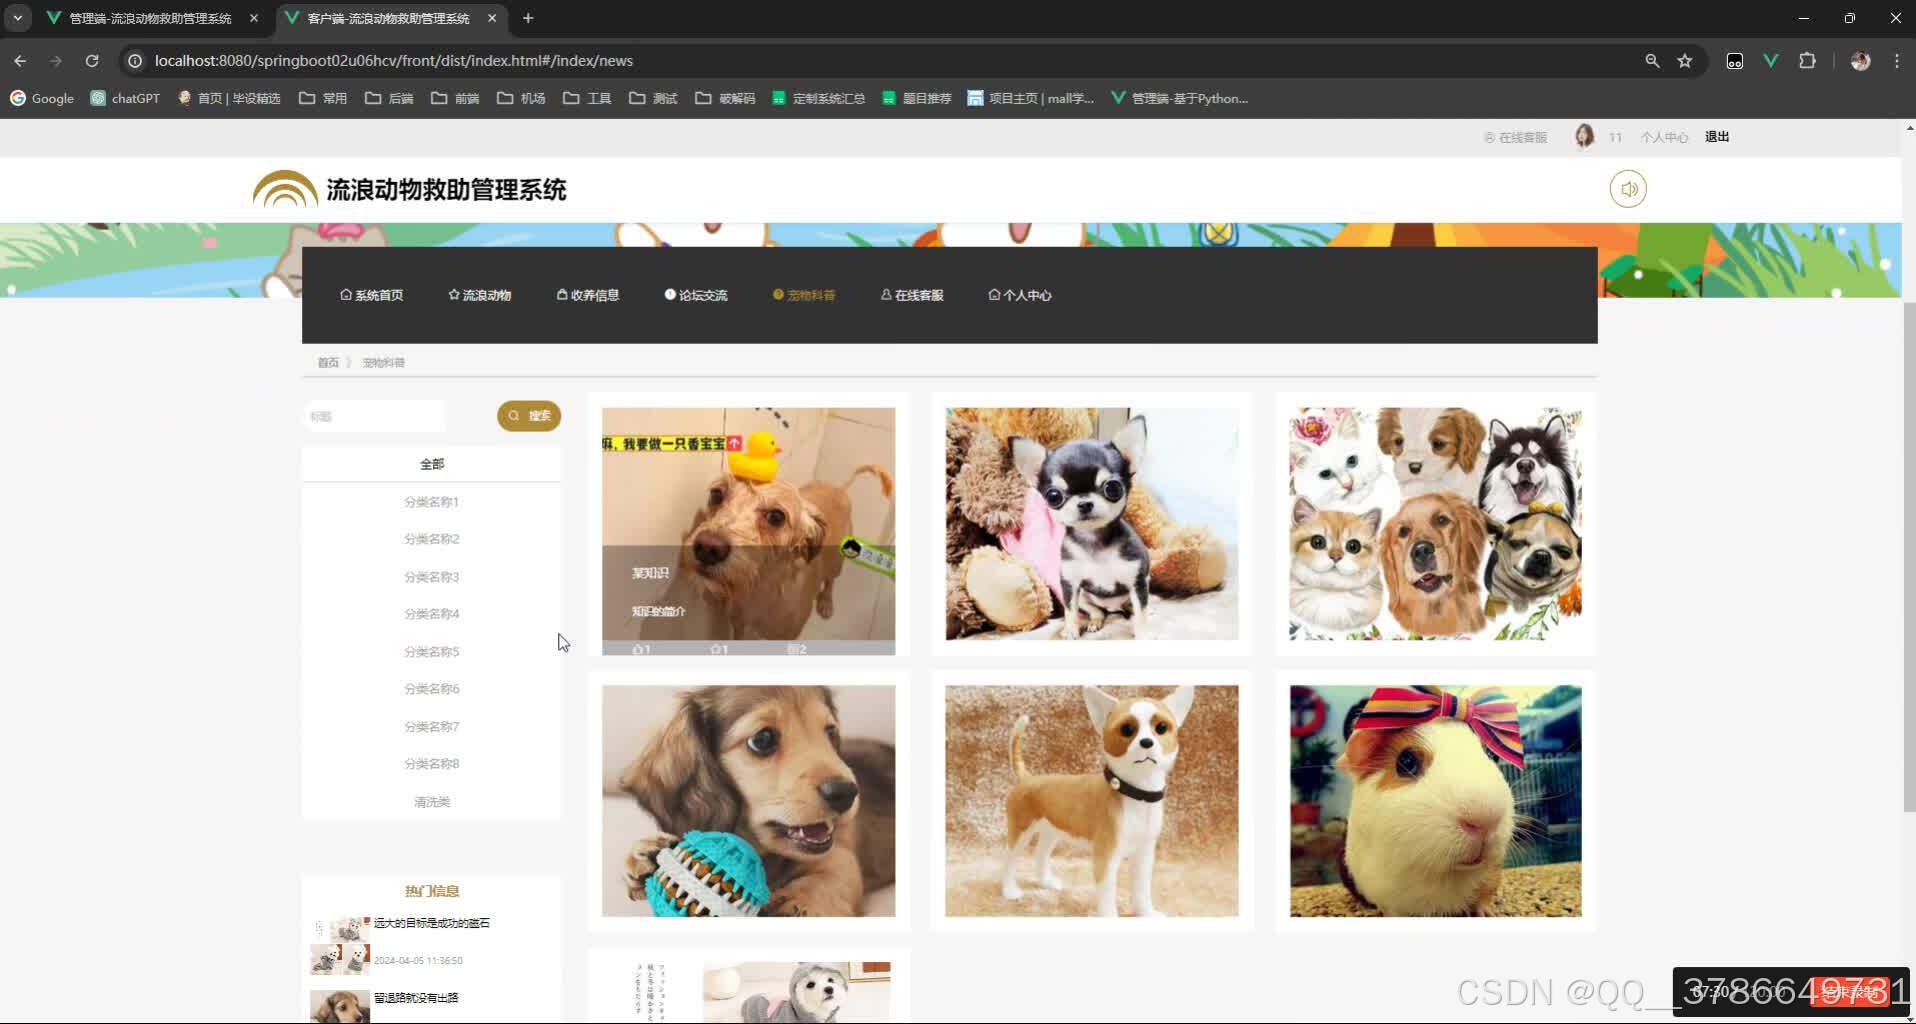Open the Google bookmark
Viewport: 1916px width, 1024px height.
tap(42, 98)
